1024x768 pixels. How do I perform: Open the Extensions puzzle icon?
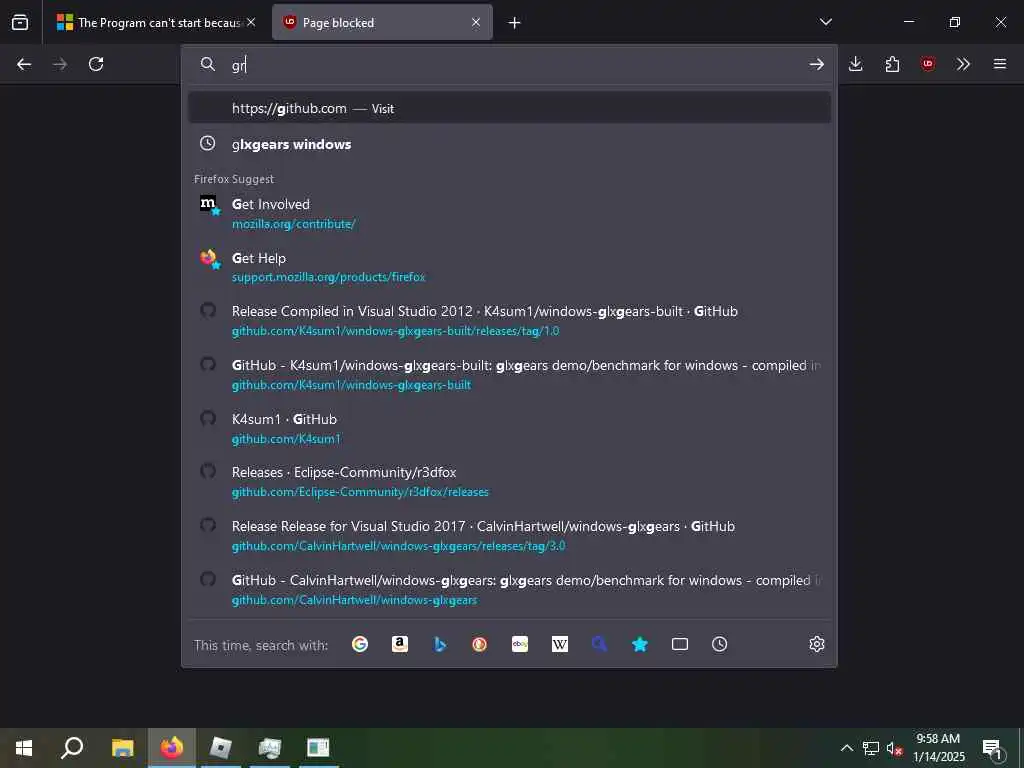tap(892, 64)
